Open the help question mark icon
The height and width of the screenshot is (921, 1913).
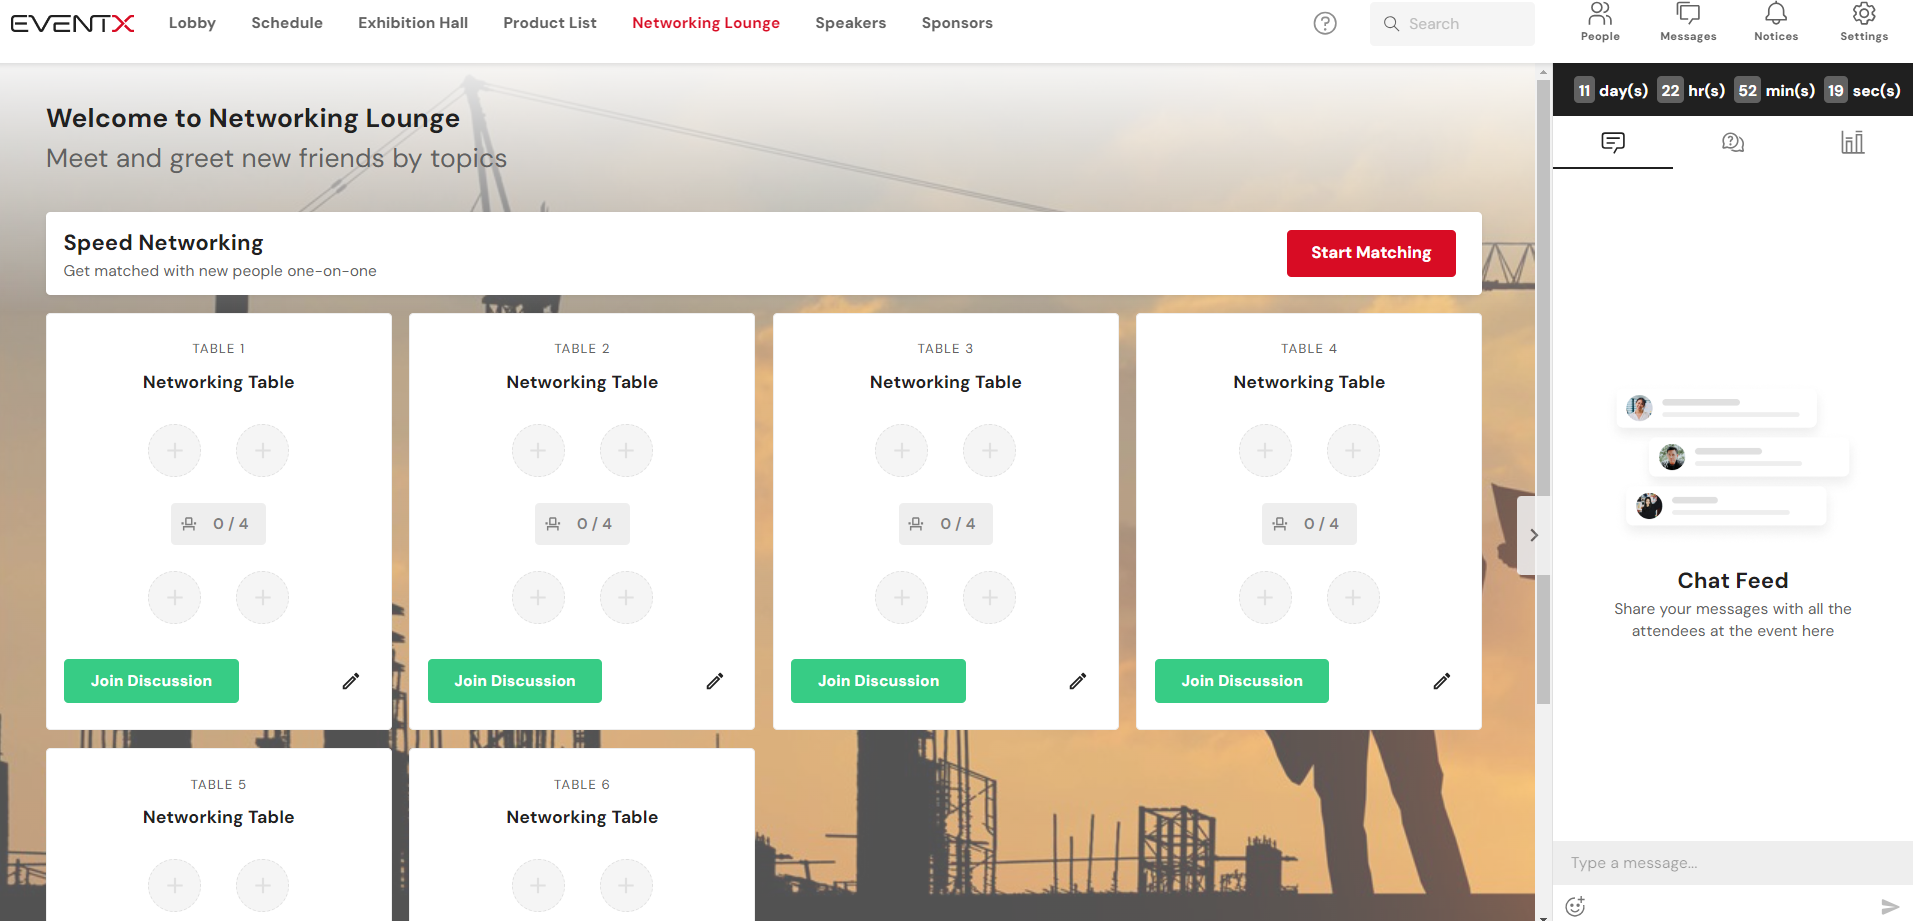click(x=1325, y=23)
